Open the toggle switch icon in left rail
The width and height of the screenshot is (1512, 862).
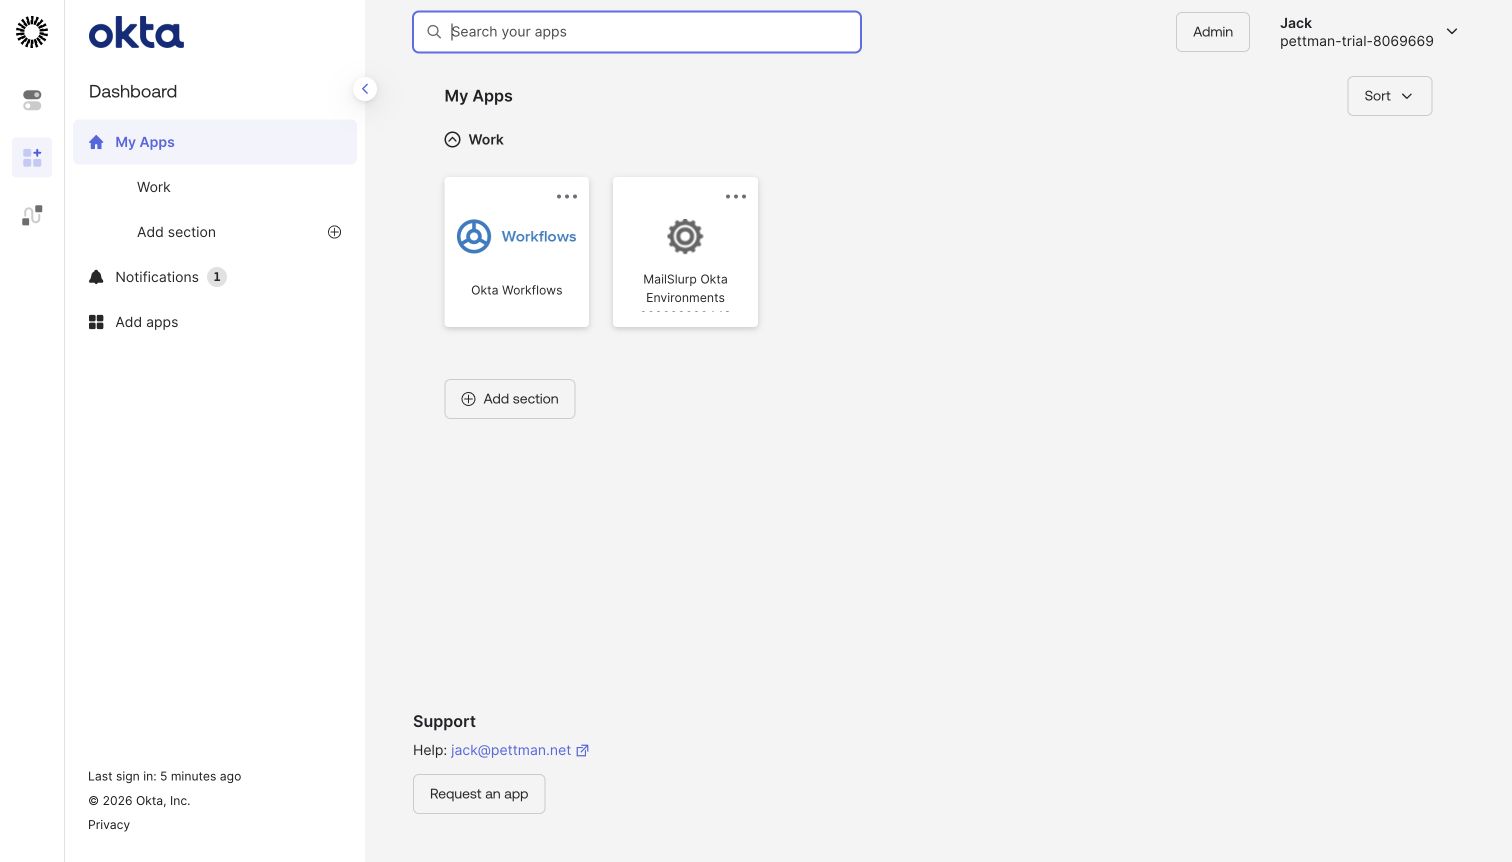click(x=32, y=100)
